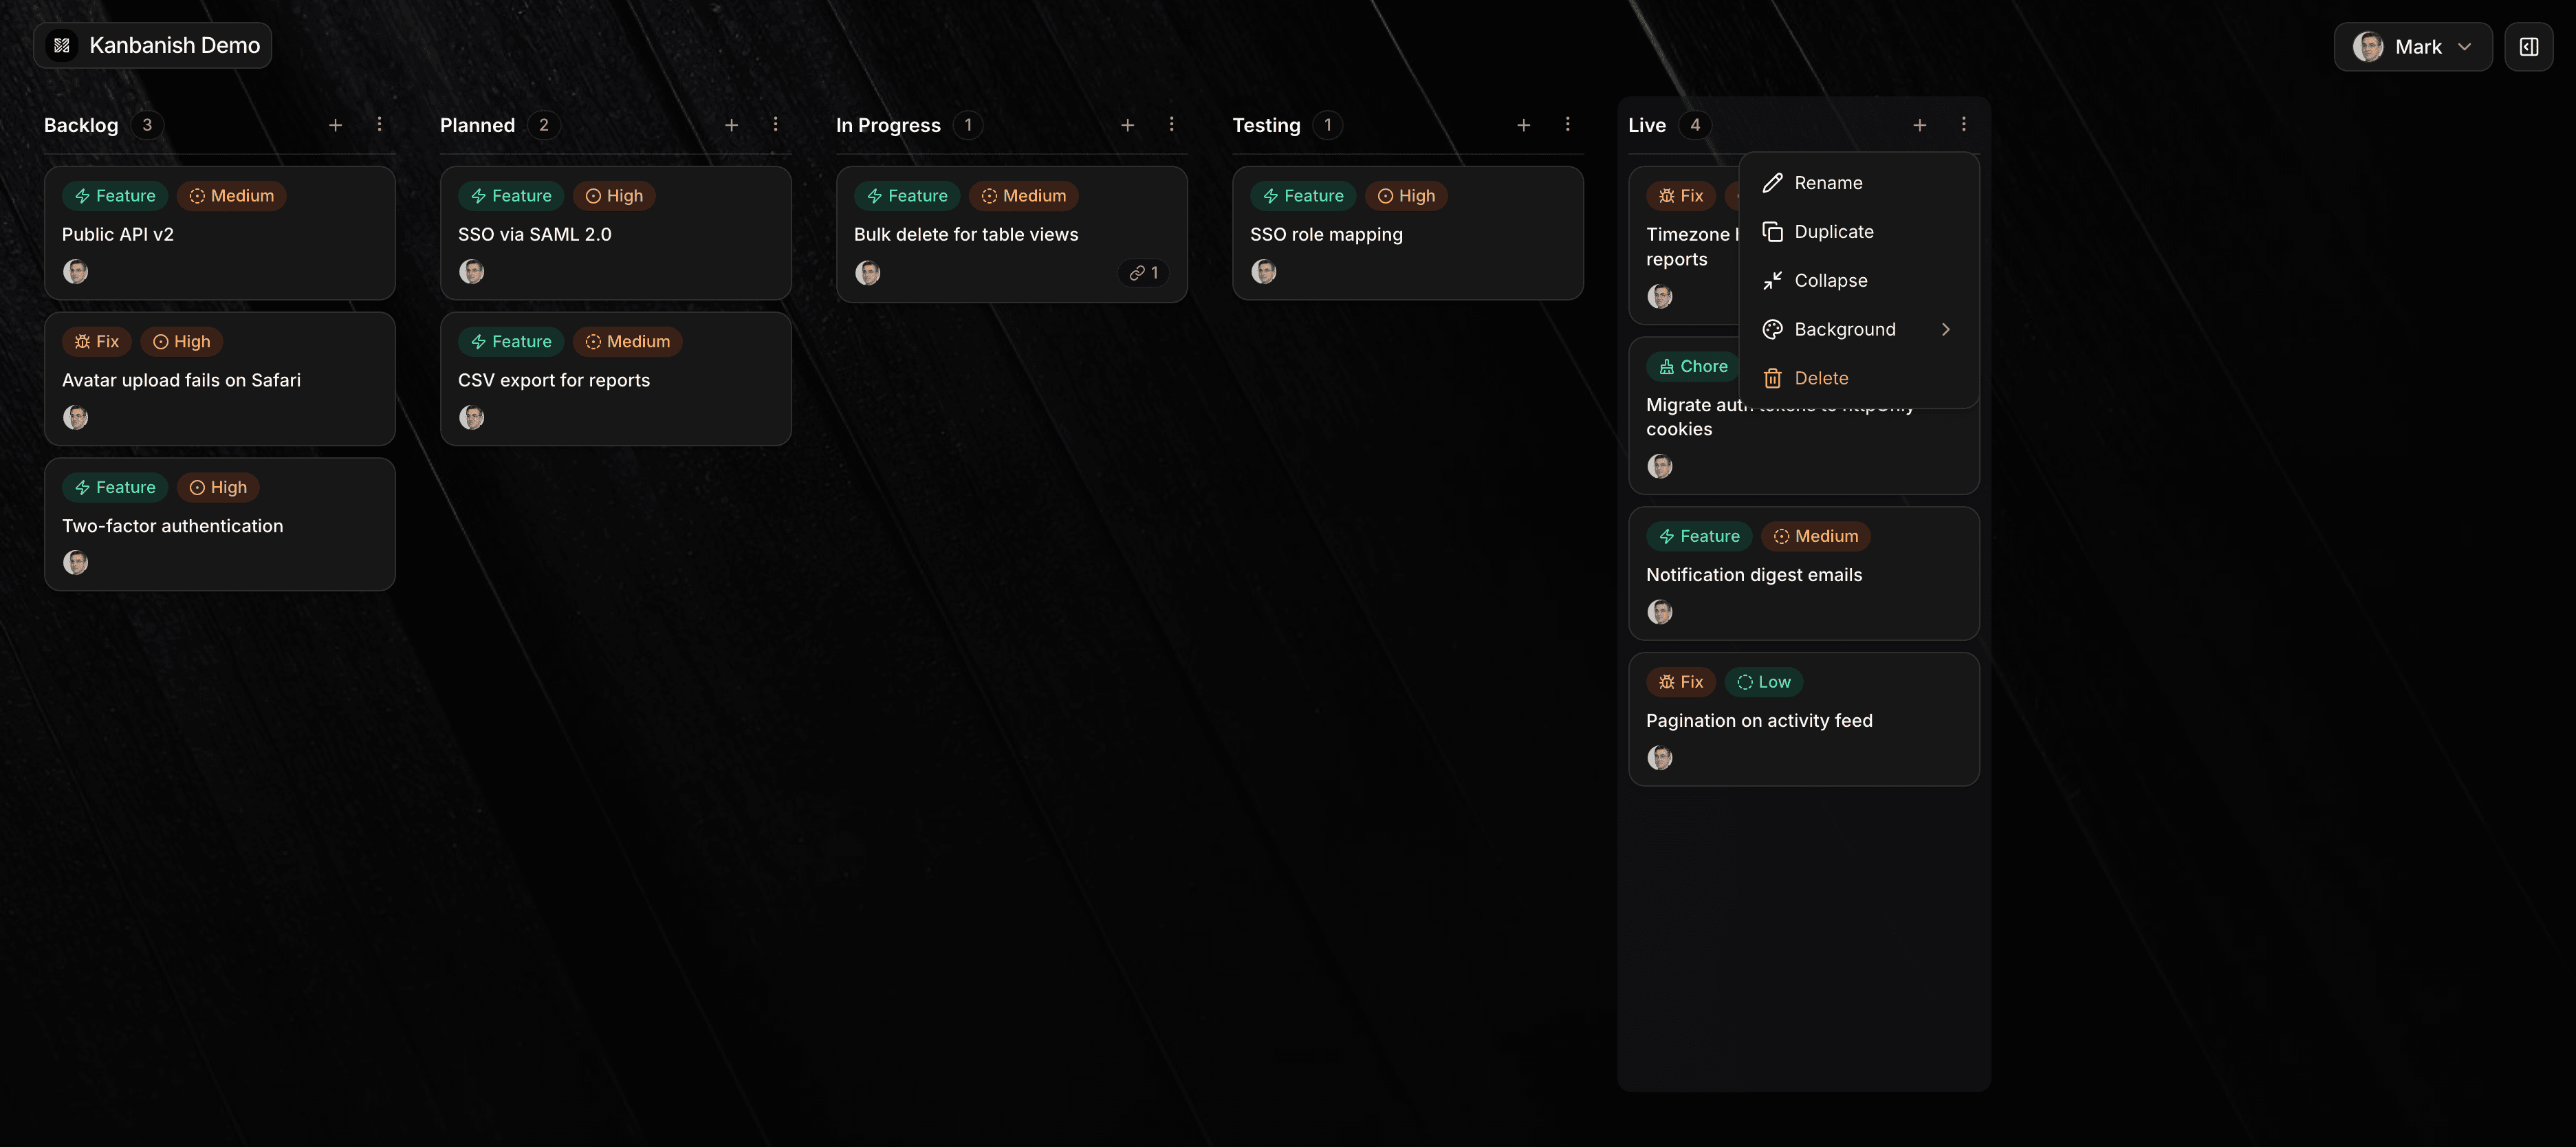This screenshot has width=2576, height=1147.
Task: Click the Planned column card count badge
Action: (543, 125)
